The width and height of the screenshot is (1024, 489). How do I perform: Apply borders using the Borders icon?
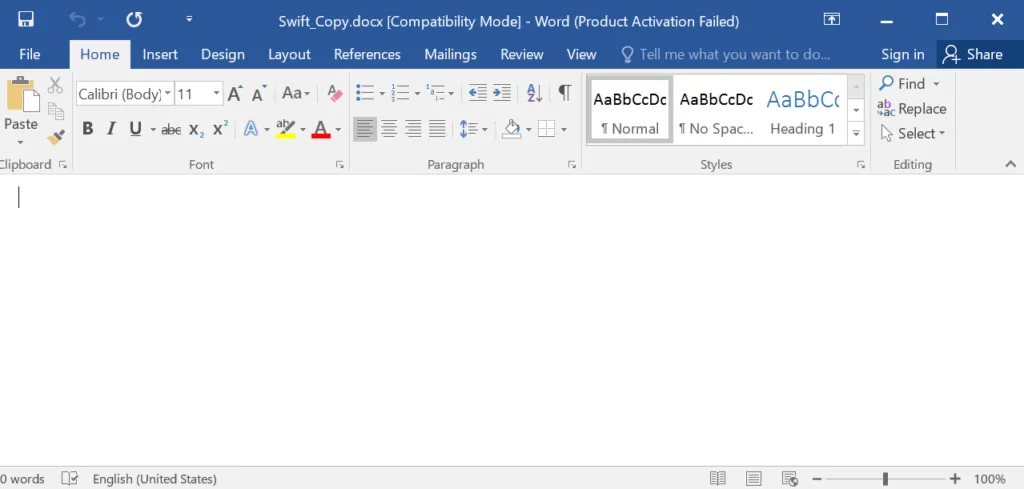(546, 129)
